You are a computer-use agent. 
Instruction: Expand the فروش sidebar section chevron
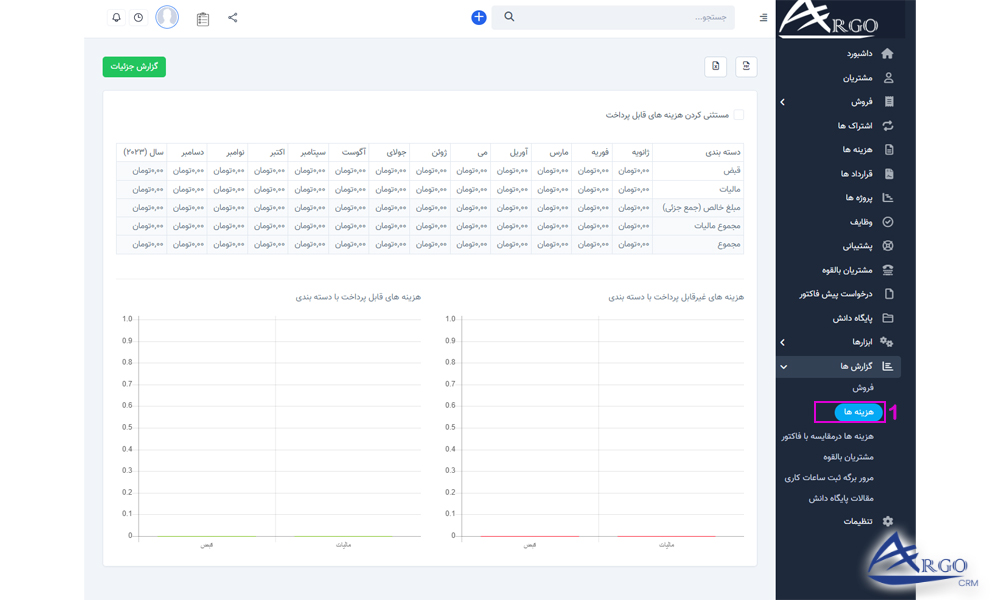pos(783,101)
